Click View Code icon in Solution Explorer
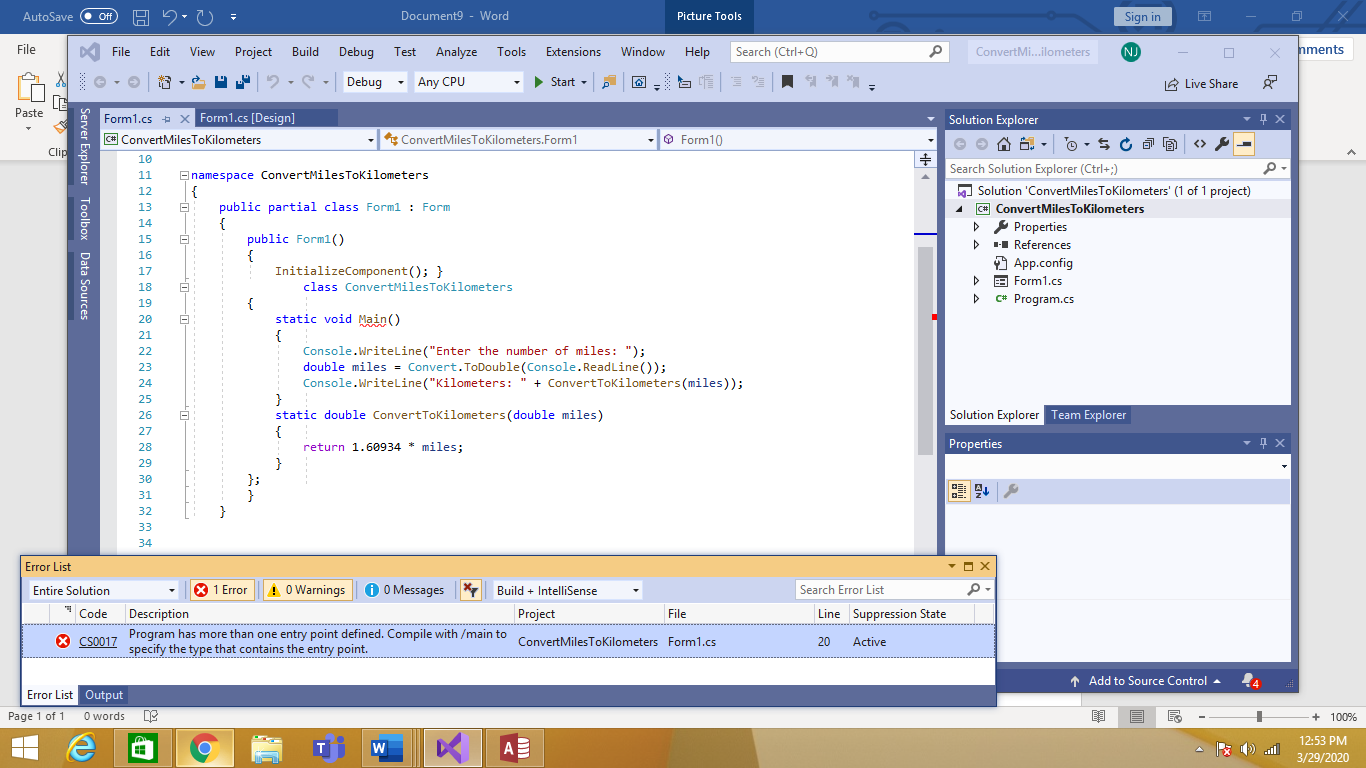The height and width of the screenshot is (768, 1366). pyautogui.click(x=1199, y=144)
